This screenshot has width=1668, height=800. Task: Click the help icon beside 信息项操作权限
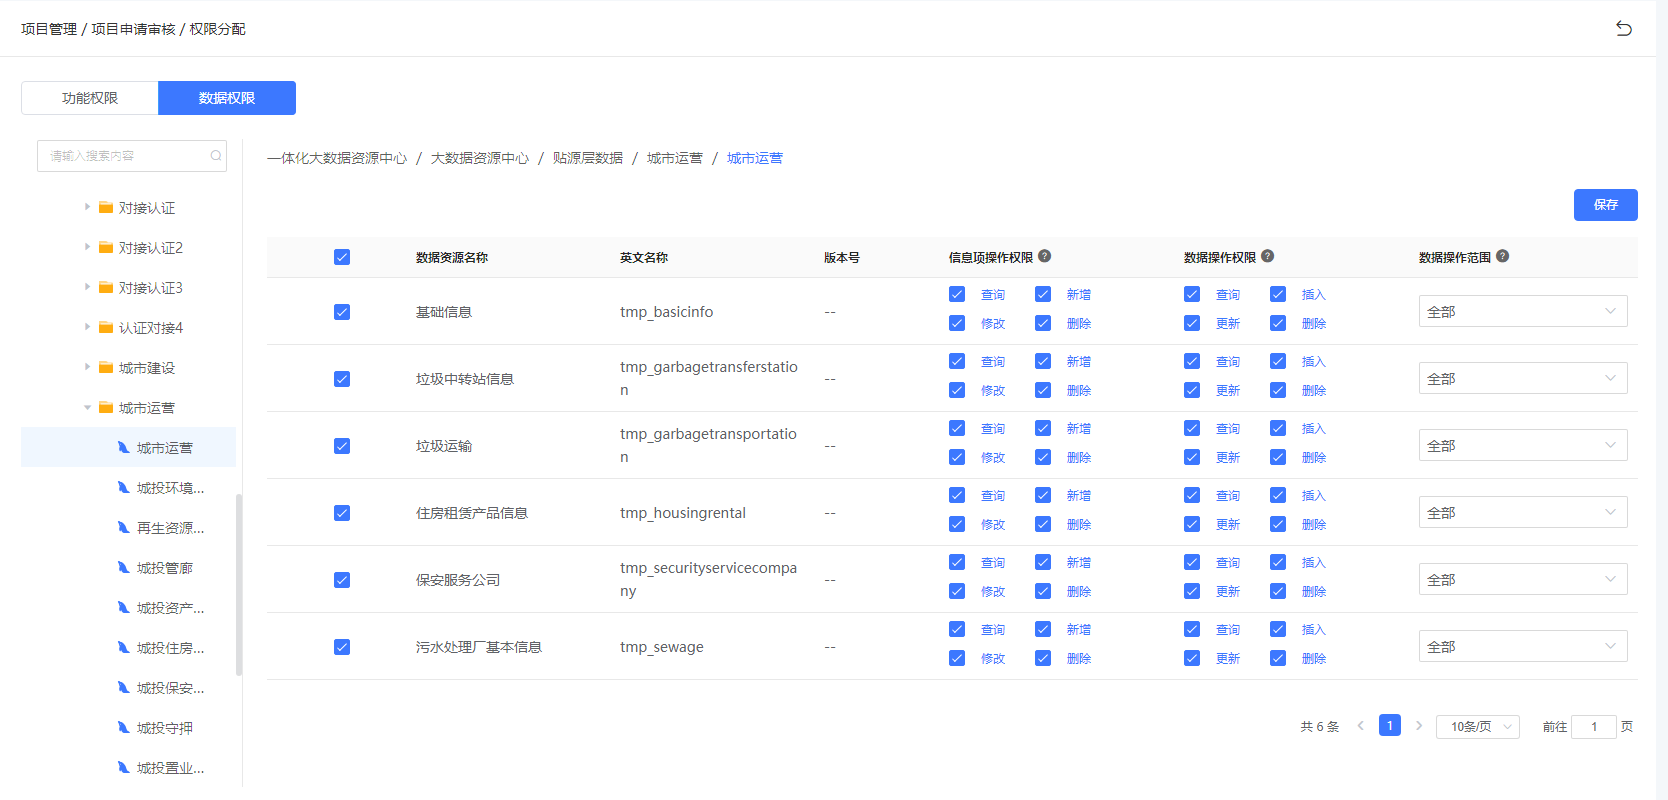[x=1044, y=256]
